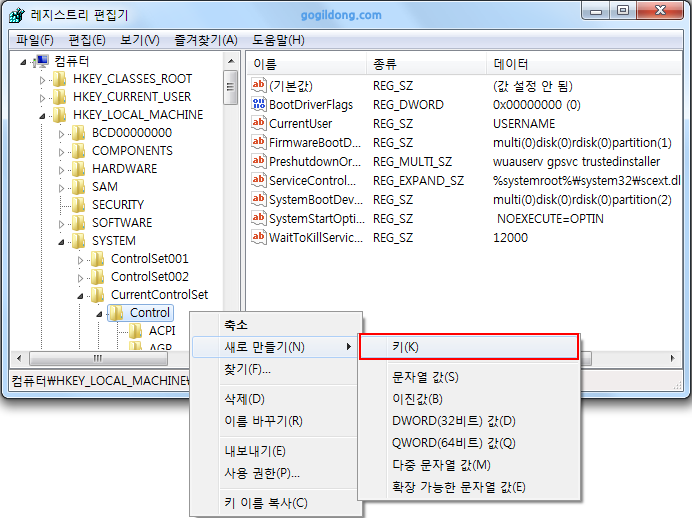Collapse the Control node arrow
The image size is (692, 518).
pyautogui.click(x=99, y=314)
